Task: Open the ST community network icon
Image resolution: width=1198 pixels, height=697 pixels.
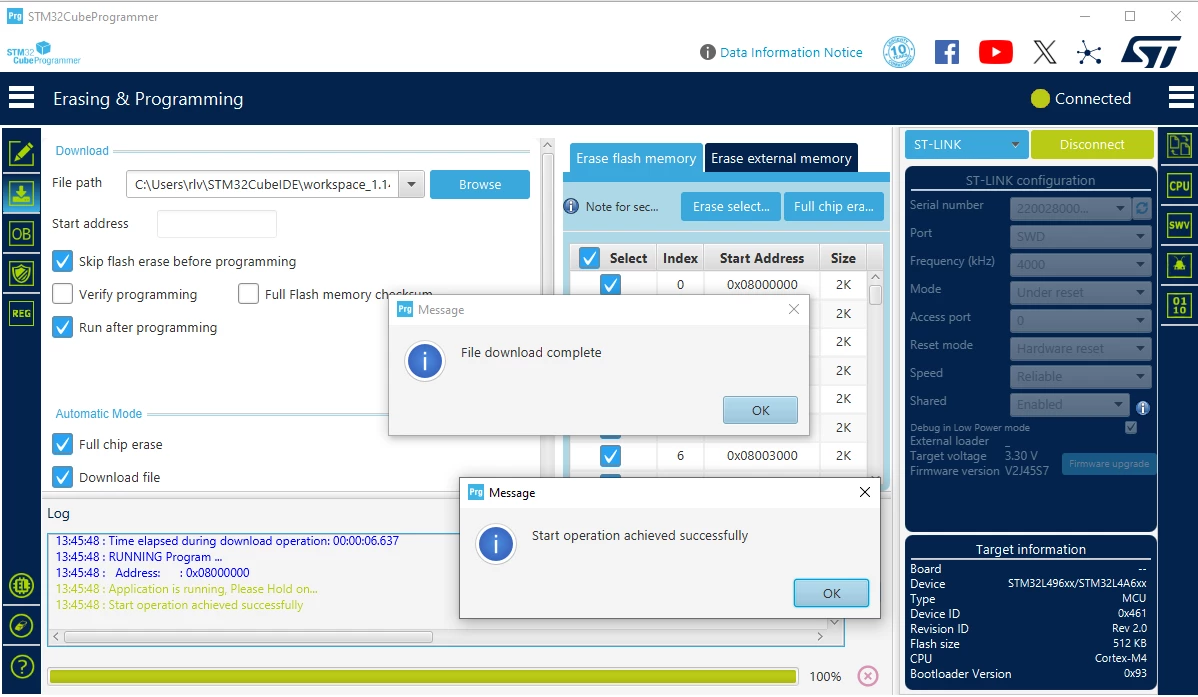Action: [1089, 52]
